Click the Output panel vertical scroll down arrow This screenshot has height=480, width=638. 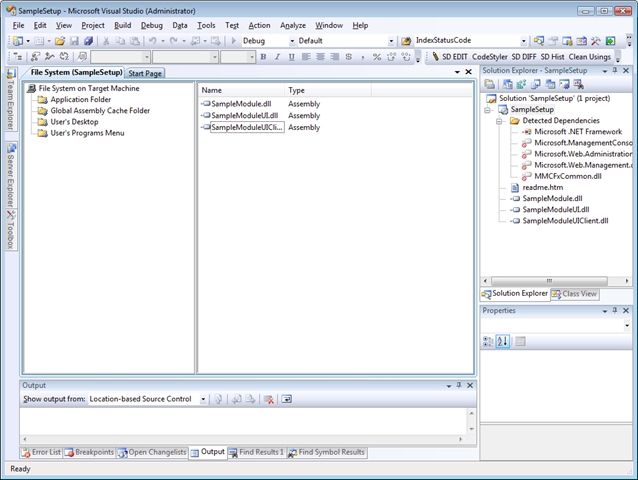[472, 429]
